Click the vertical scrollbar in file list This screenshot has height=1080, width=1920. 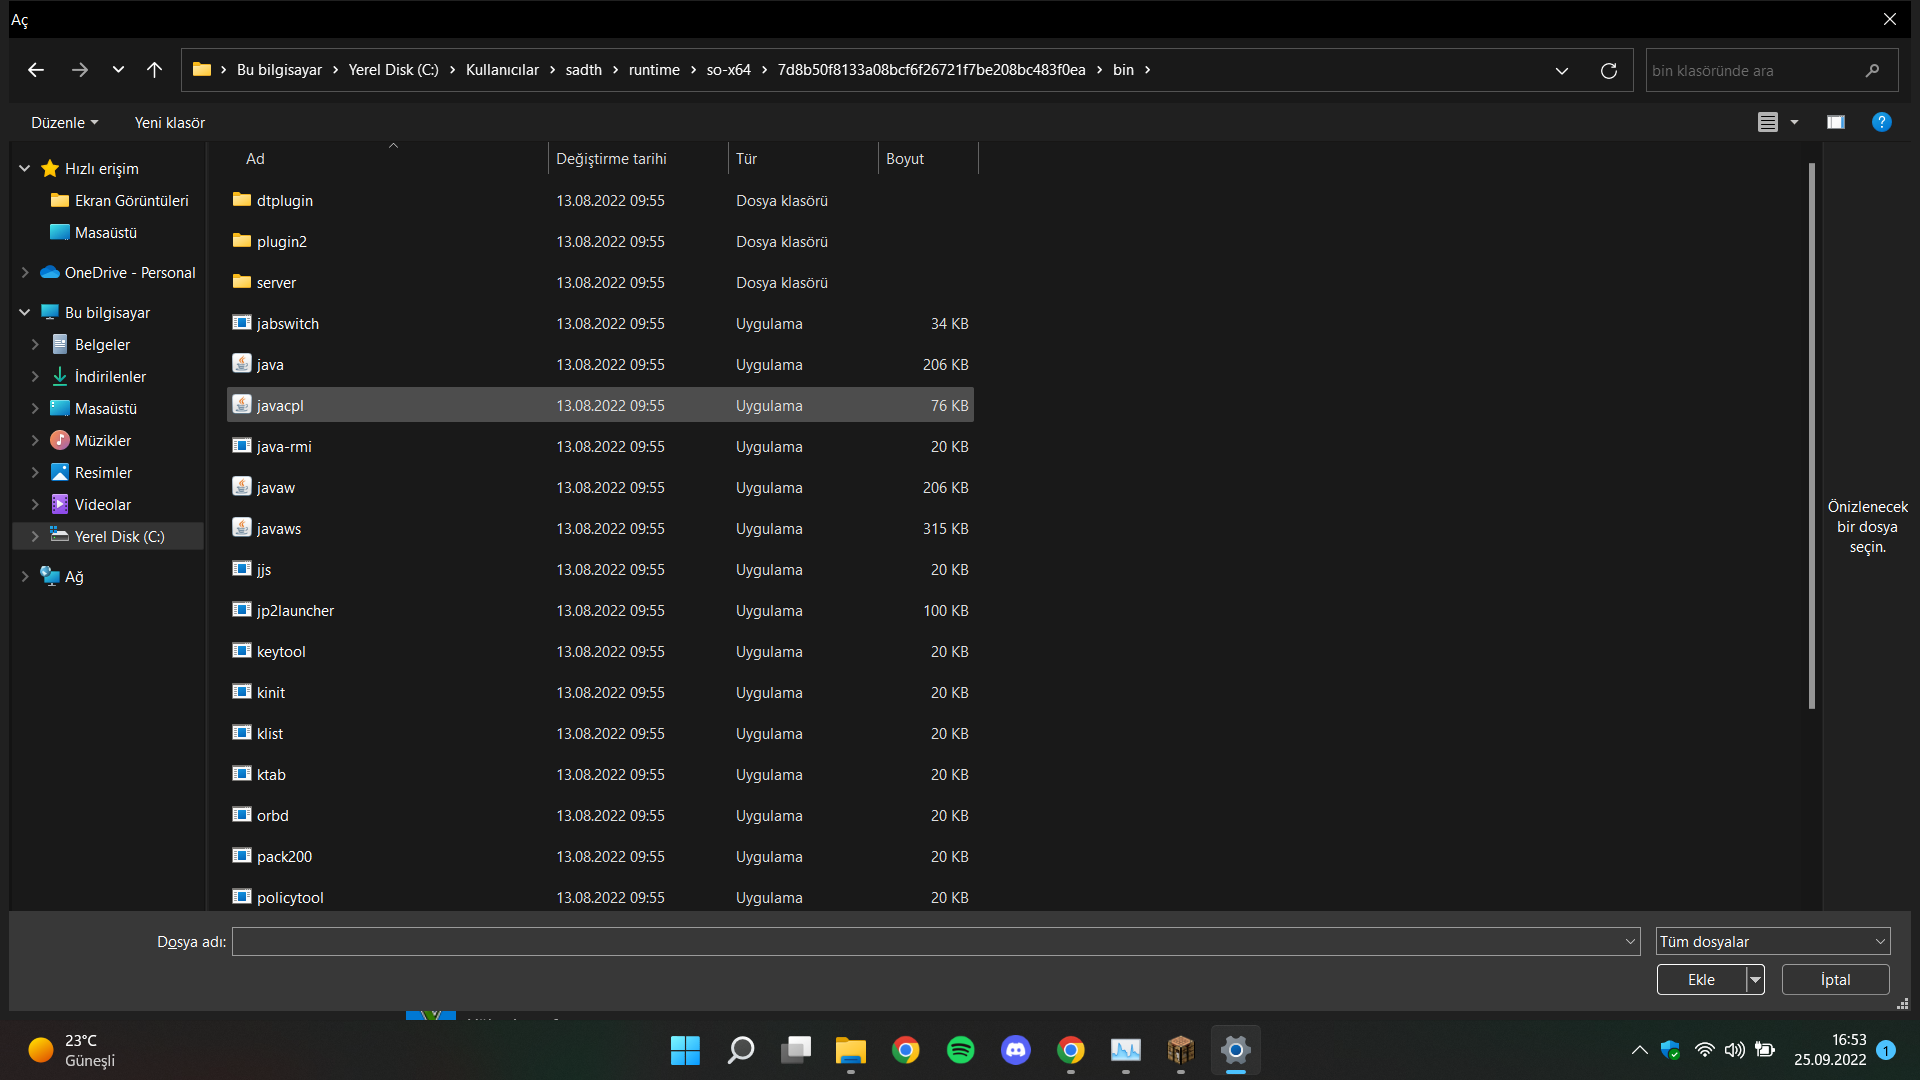coord(1811,435)
